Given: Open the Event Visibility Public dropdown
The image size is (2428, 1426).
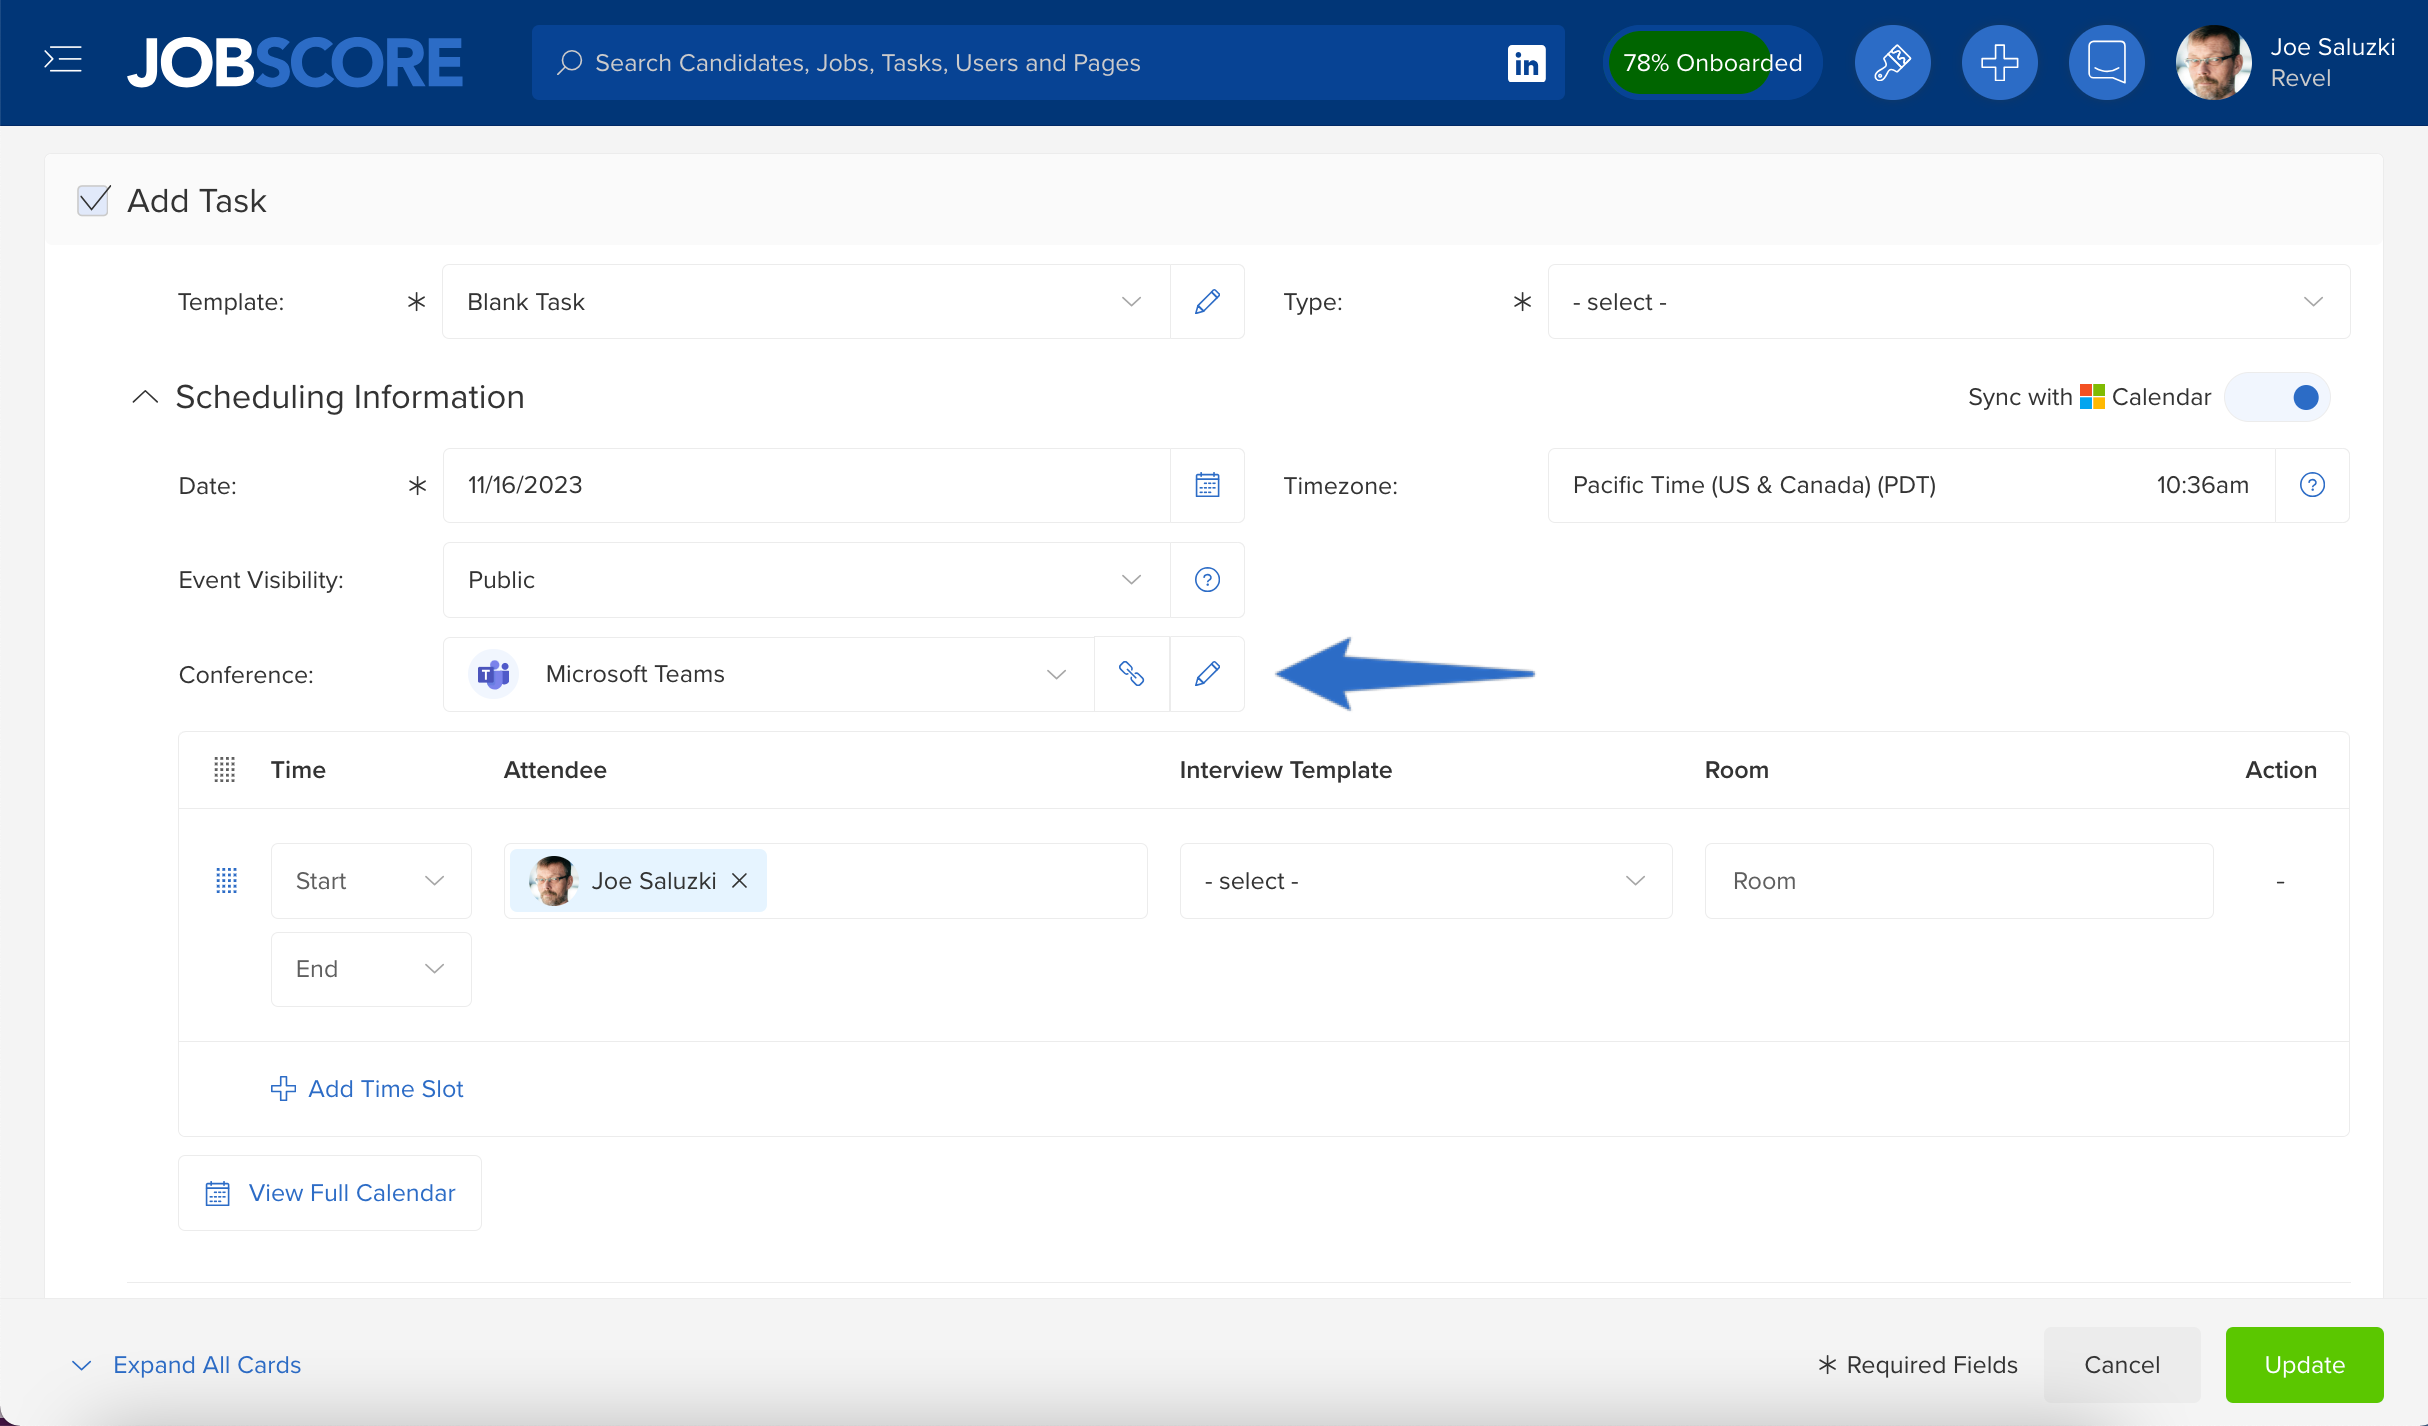Looking at the screenshot, I should tap(806, 580).
